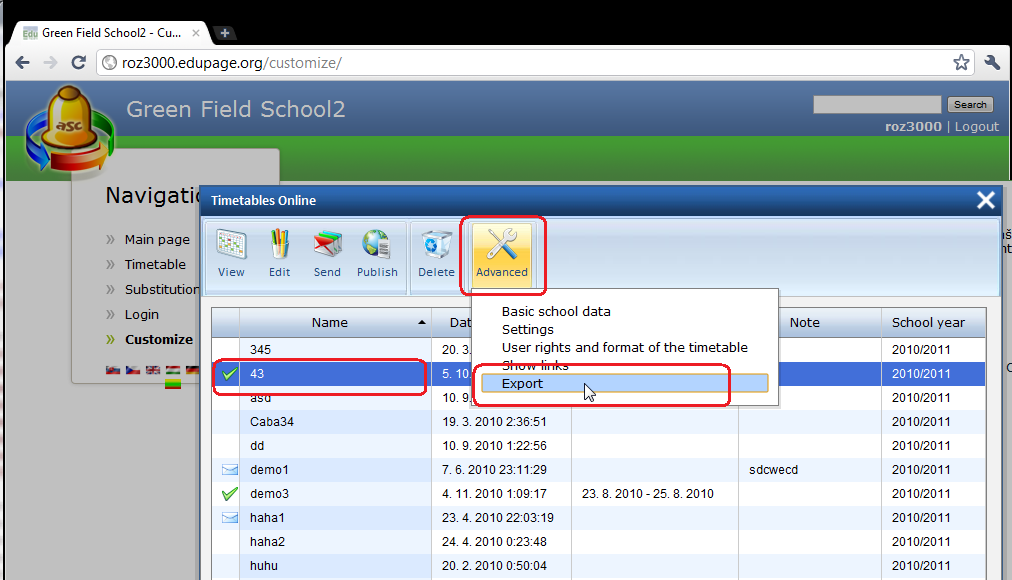
Task: Click the browser reload icon
Action: click(x=78, y=63)
